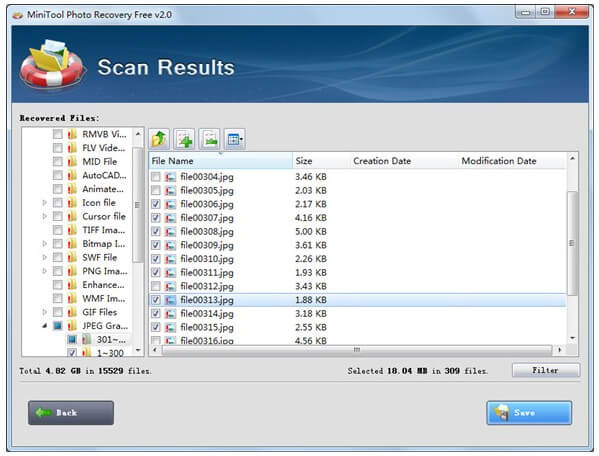
Task: Click the add image toolbar icon
Action: click(x=184, y=139)
